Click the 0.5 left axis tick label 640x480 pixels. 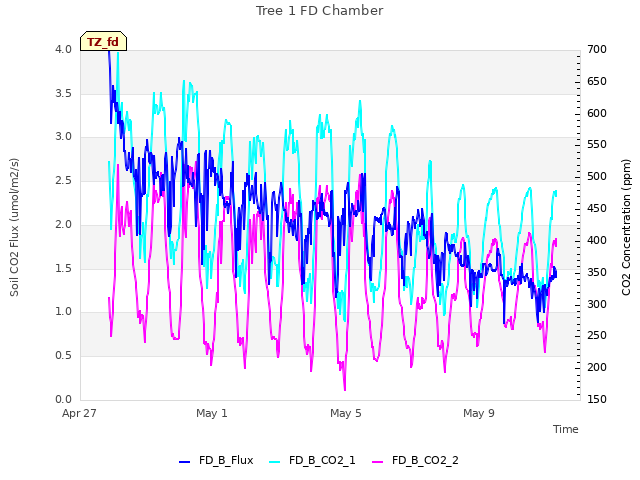[63, 356]
